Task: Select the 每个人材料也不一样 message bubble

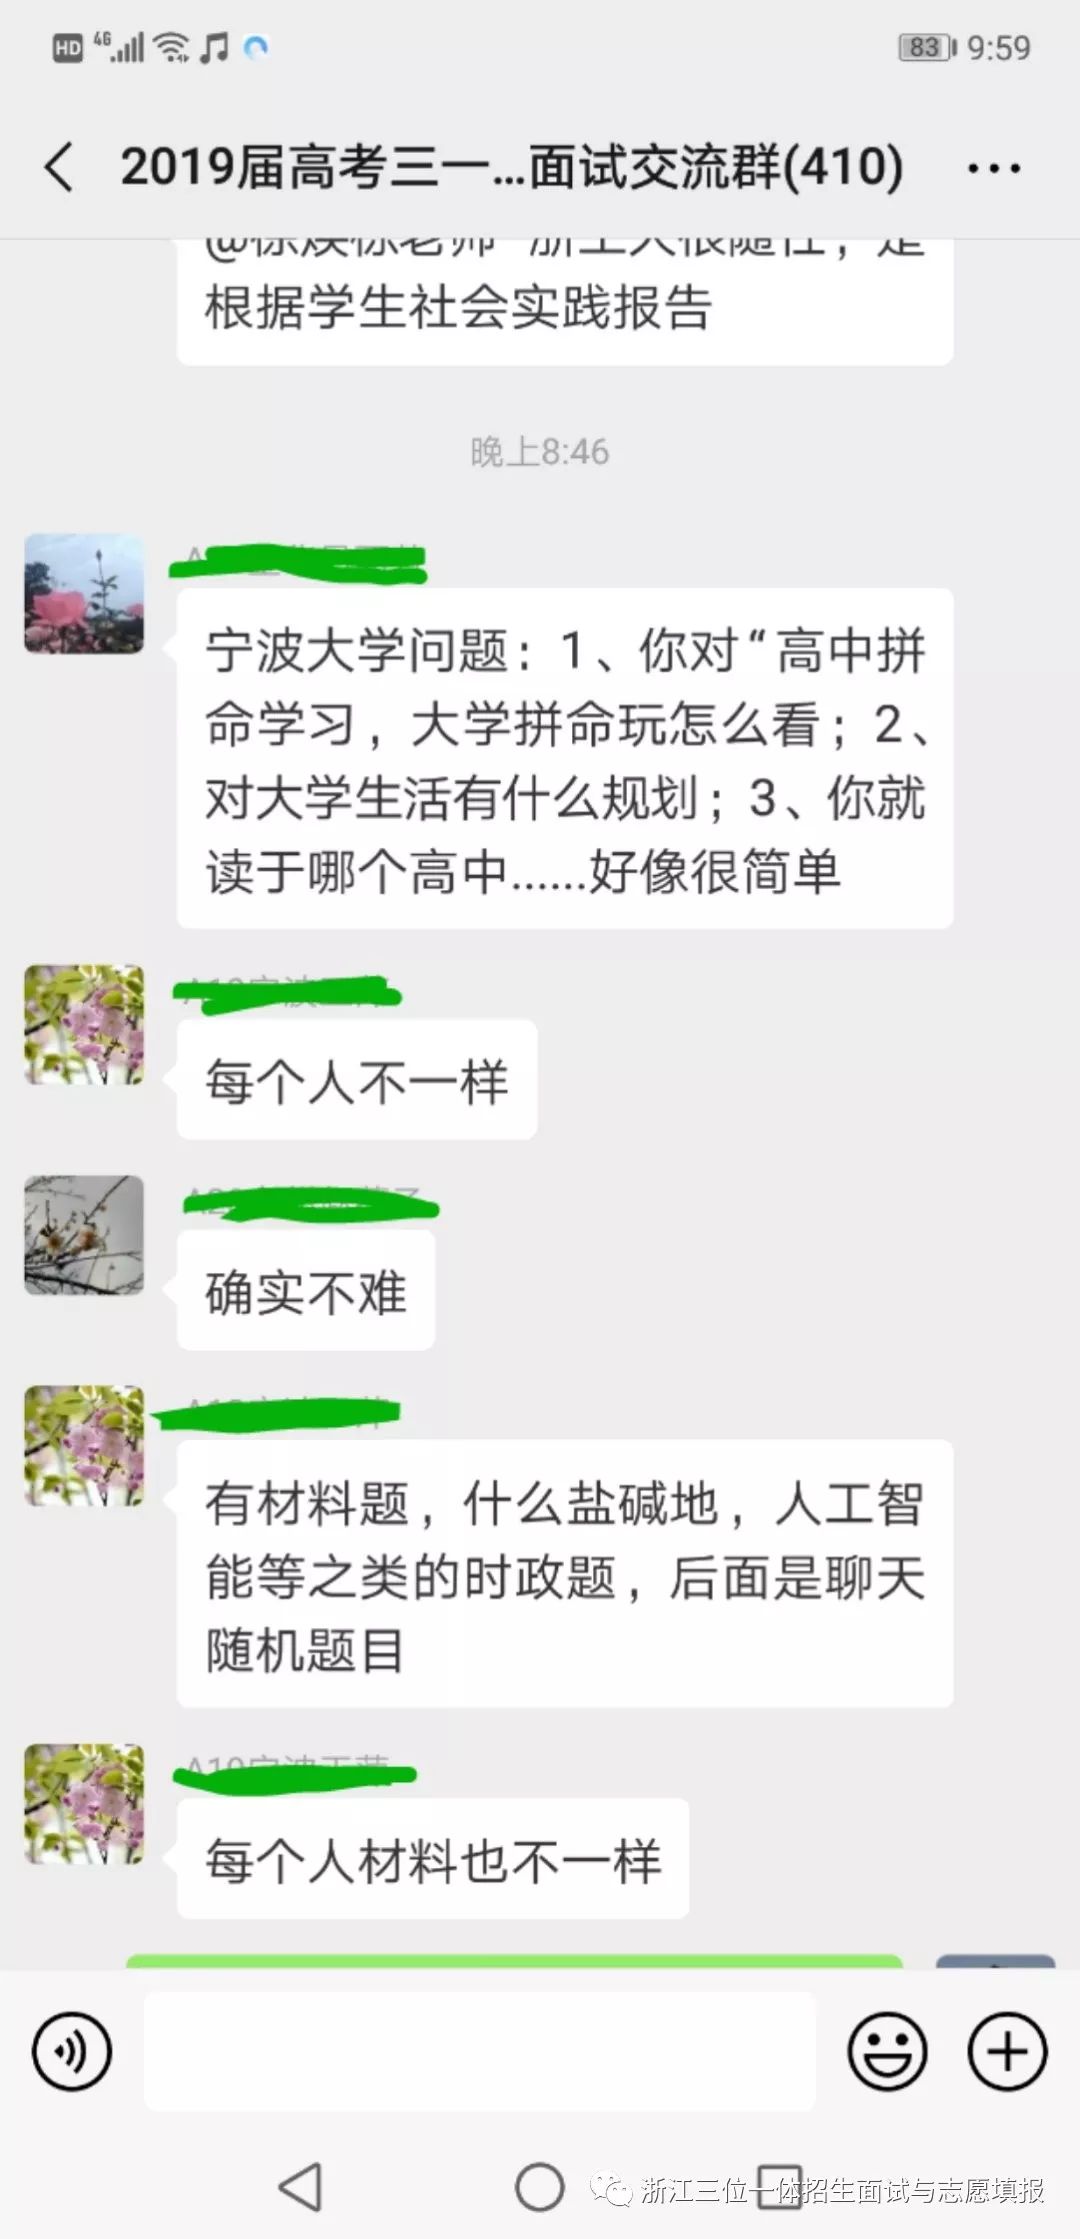Action: (x=433, y=1858)
